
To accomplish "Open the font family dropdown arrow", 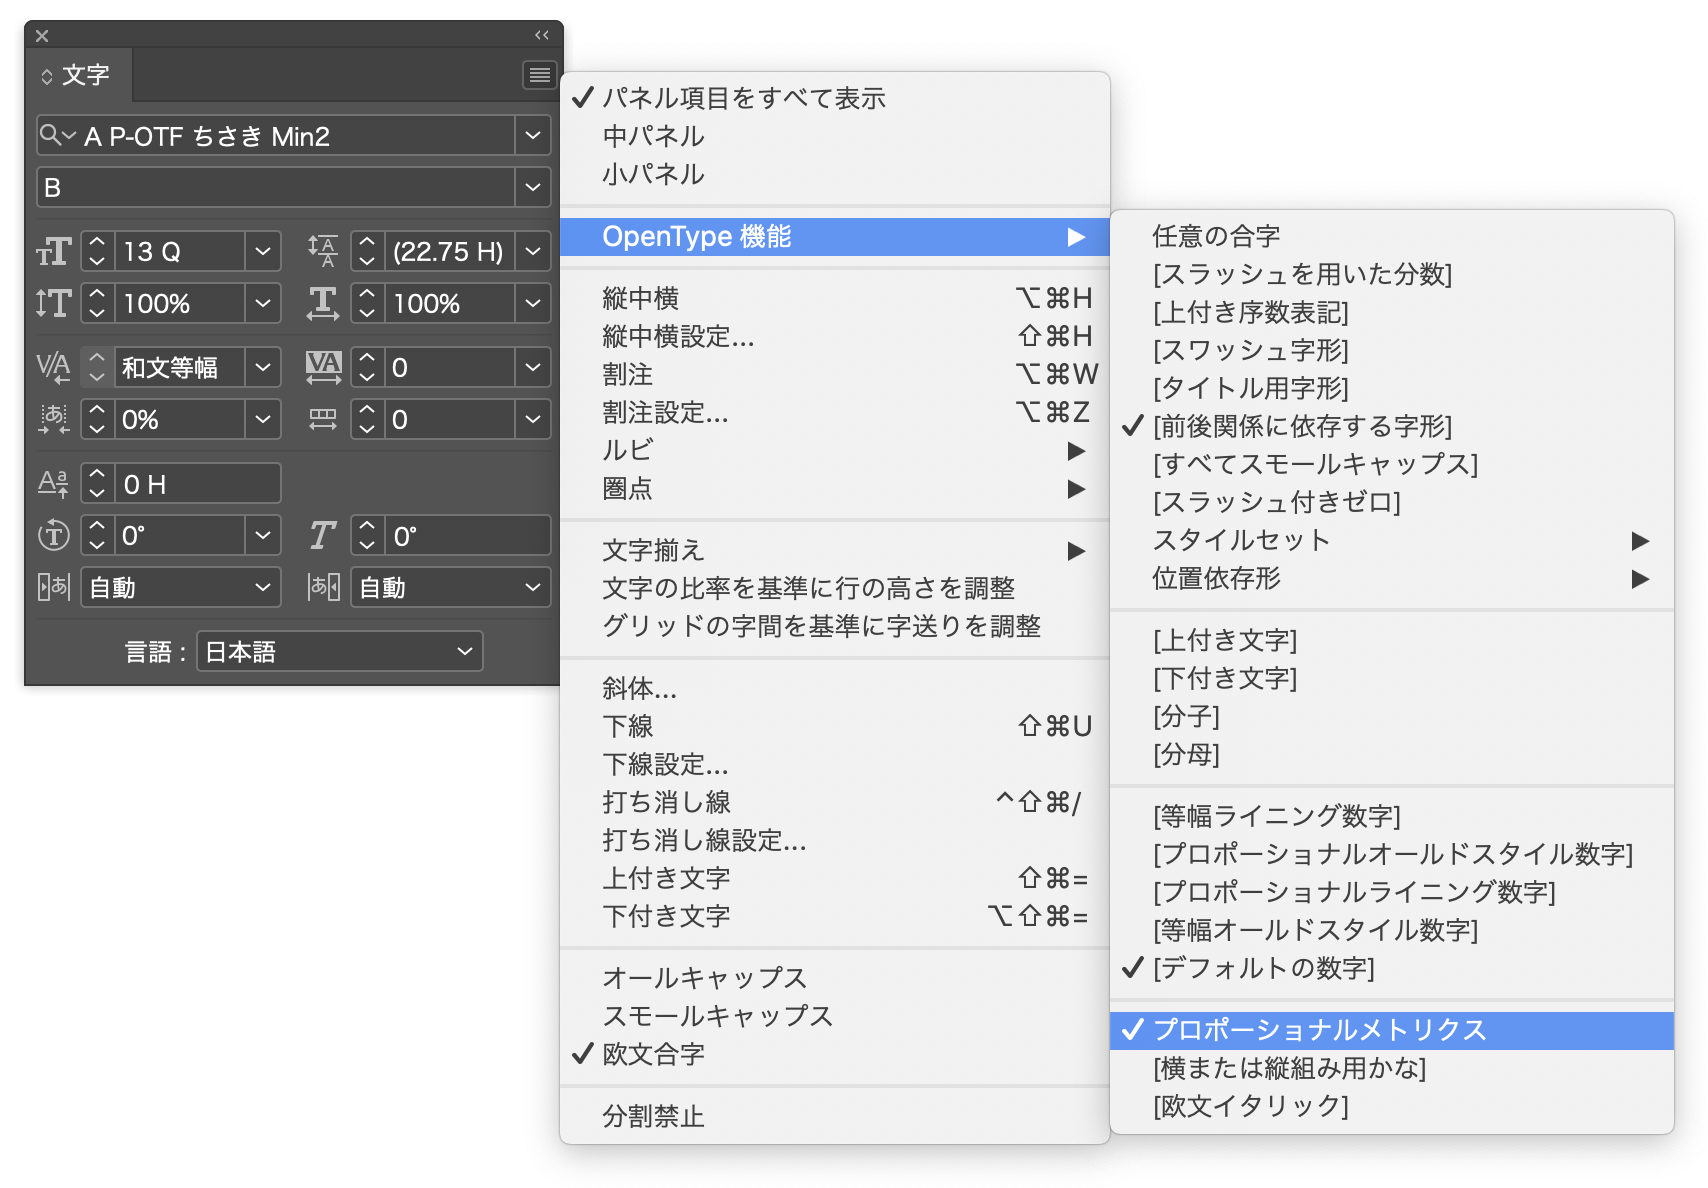I will pyautogui.click(x=533, y=136).
